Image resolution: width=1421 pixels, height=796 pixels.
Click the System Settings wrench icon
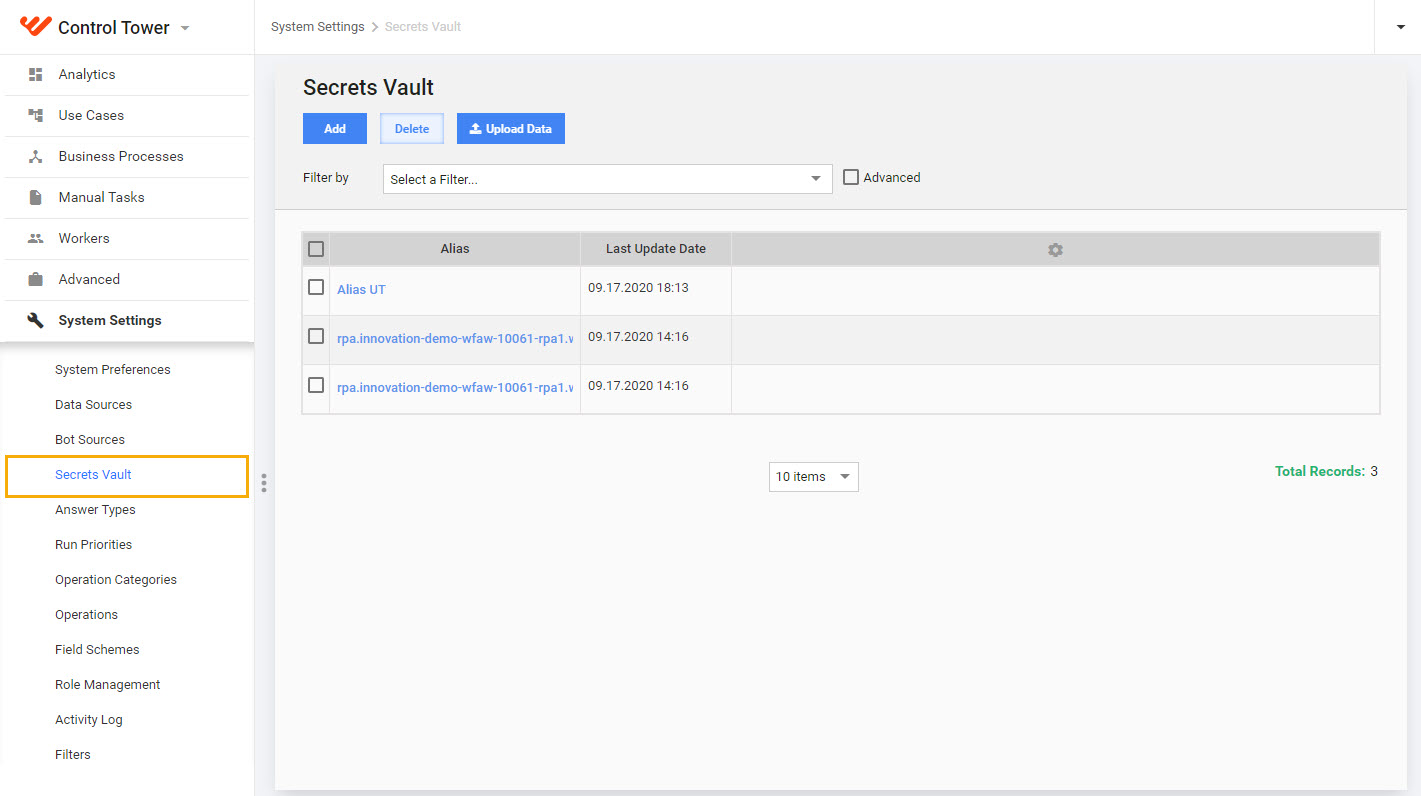pos(36,320)
